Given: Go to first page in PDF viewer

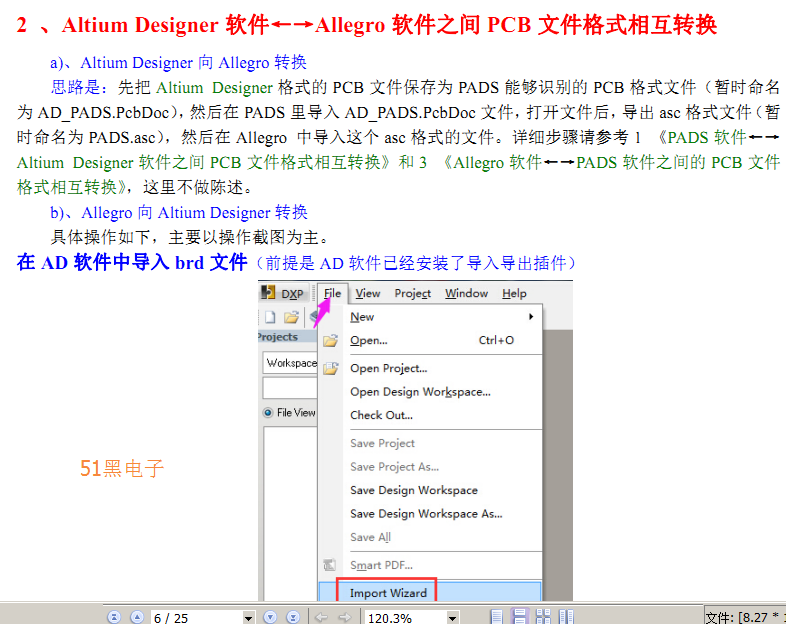Looking at the screenshot, I should (114, 617).
